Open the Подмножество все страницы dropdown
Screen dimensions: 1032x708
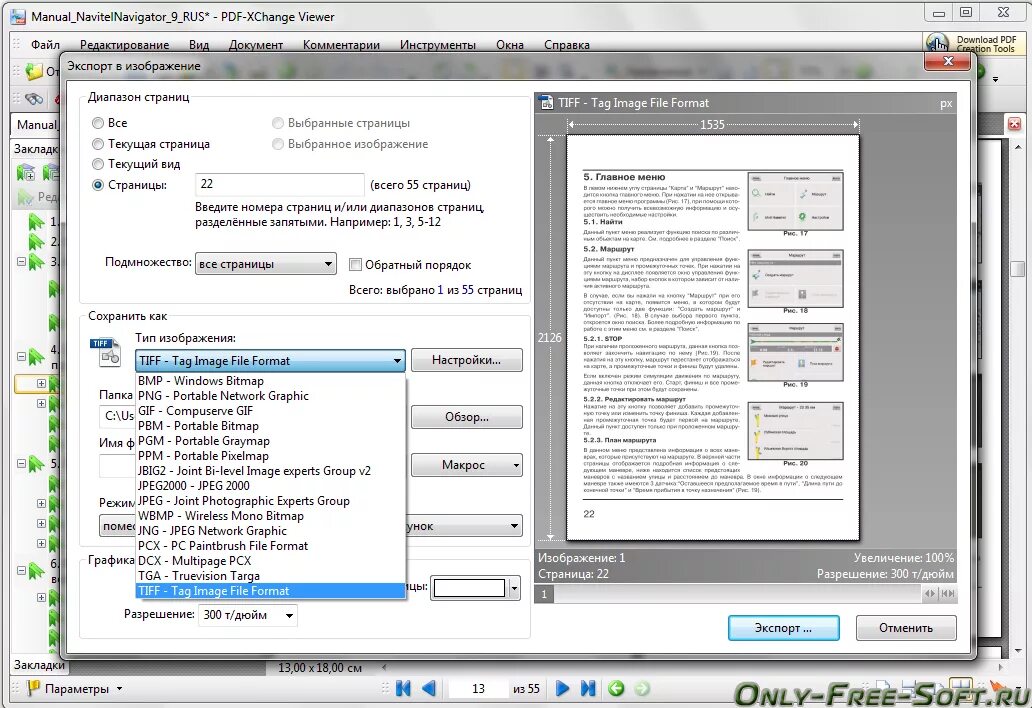266,264
